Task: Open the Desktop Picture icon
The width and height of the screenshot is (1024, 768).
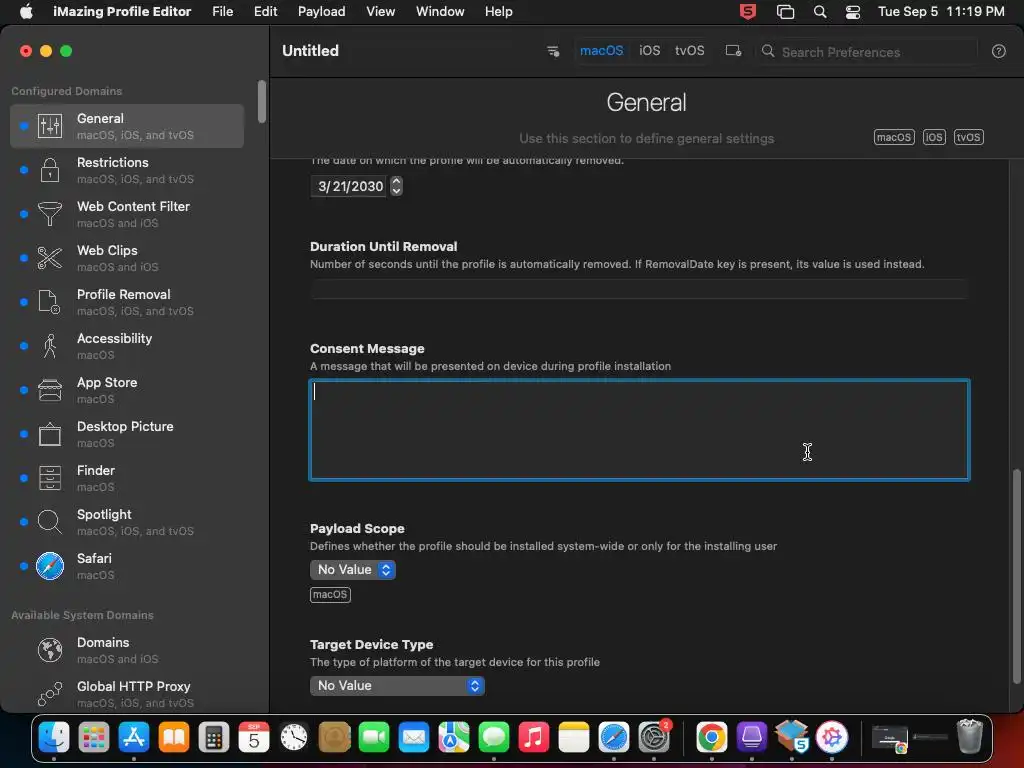Action: pyautogui.click(x=50, y=434)
